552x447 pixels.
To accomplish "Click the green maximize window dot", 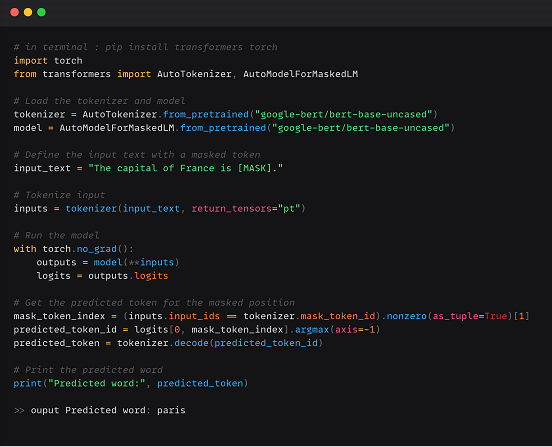I will click(42, 12).
